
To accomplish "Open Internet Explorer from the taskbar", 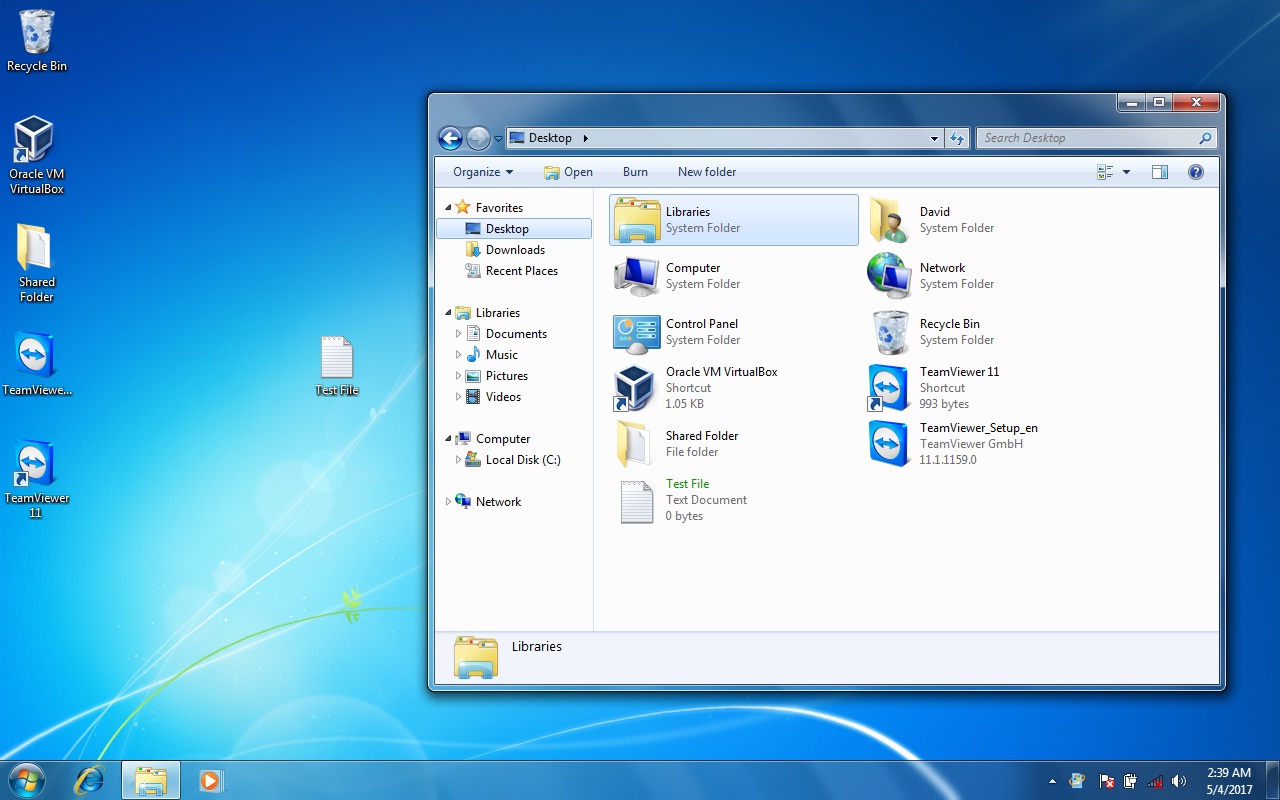I will [x=89, y=780].
